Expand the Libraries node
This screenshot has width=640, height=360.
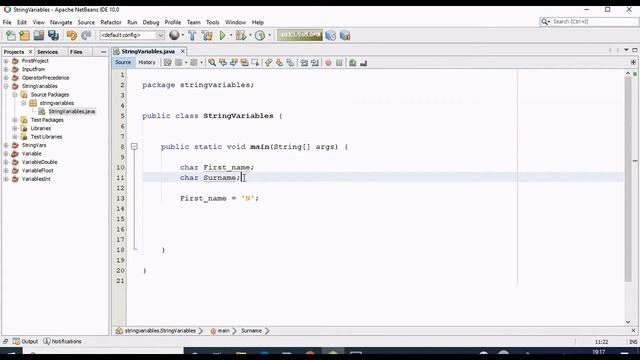15,128
